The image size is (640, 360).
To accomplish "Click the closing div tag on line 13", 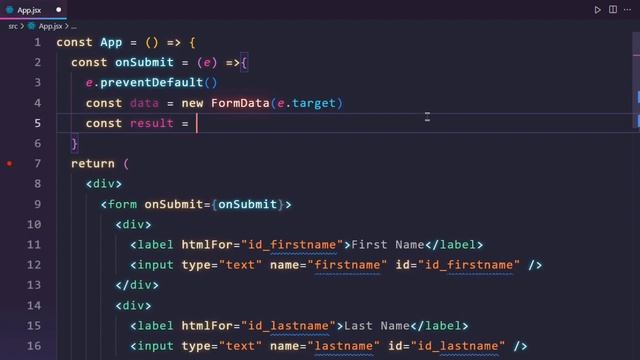I will [137, 285].
